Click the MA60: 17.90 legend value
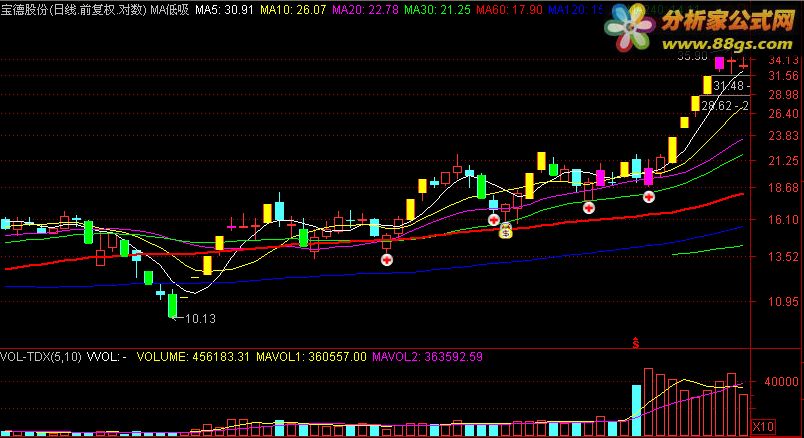 [509, 9]
